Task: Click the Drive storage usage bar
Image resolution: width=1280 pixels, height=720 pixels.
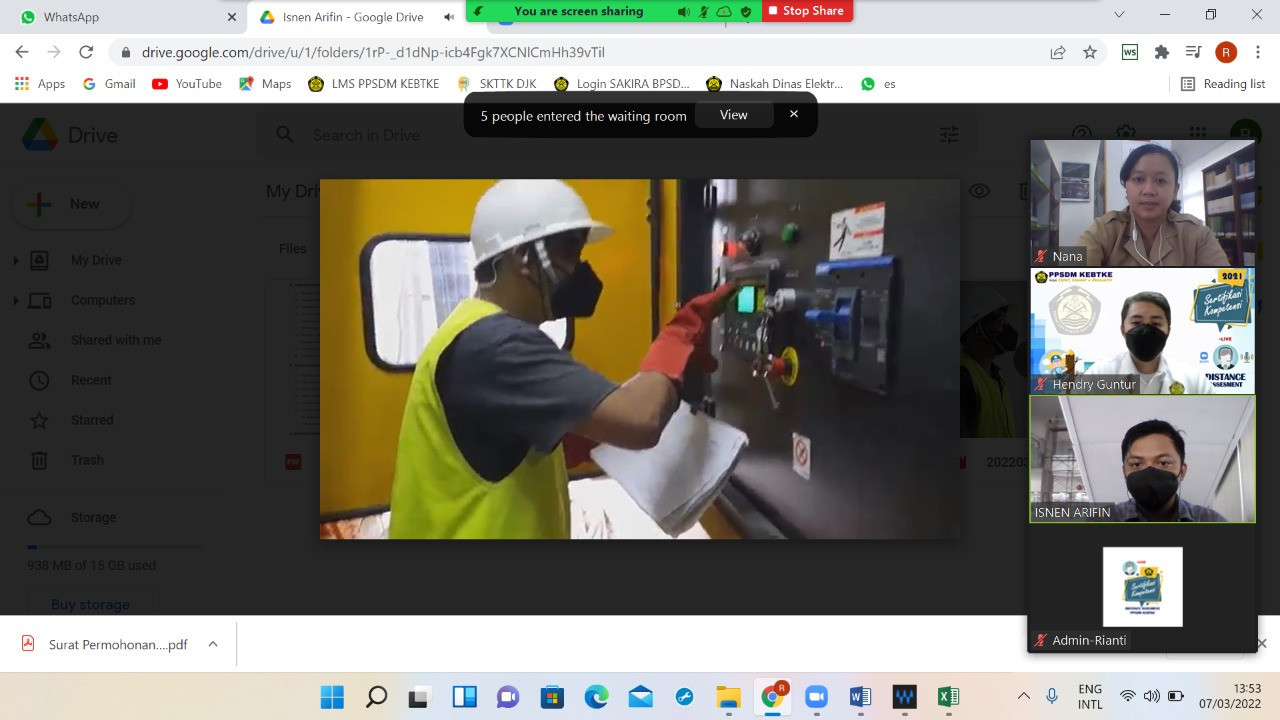Action: coord(114,547)
